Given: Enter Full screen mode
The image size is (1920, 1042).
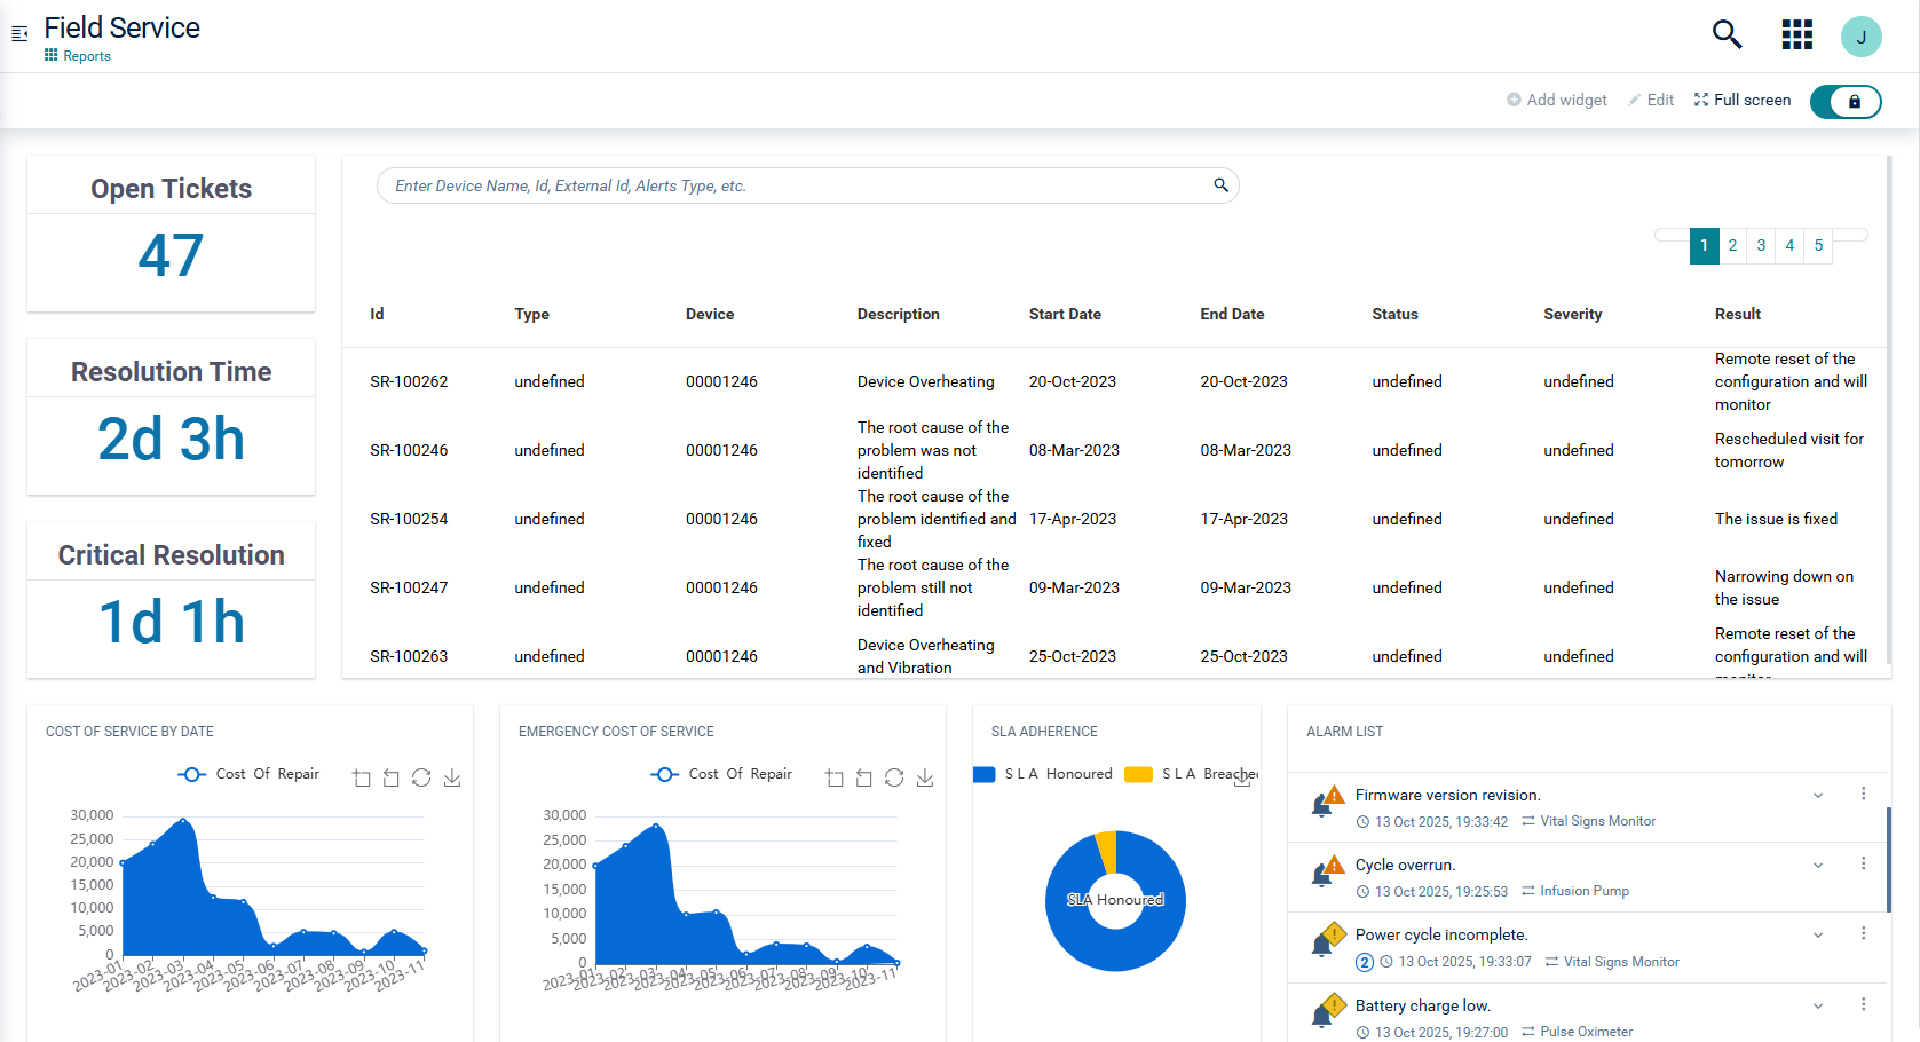Looking at the screenshot, I should (x=1741, y=99).
